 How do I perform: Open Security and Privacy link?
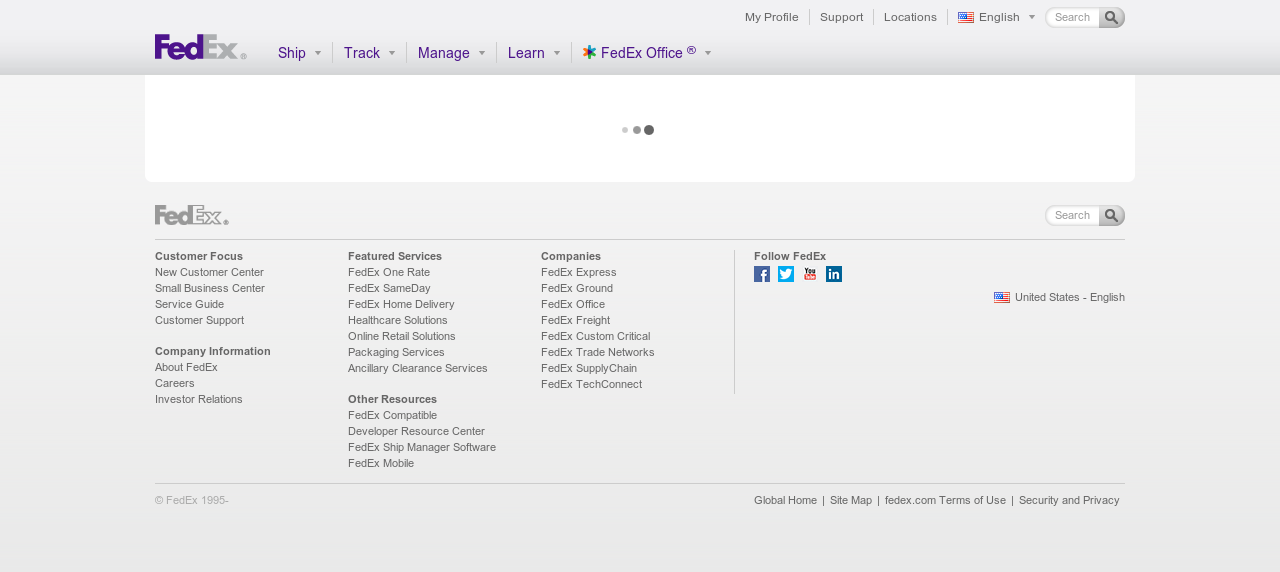click(1069, 500)
